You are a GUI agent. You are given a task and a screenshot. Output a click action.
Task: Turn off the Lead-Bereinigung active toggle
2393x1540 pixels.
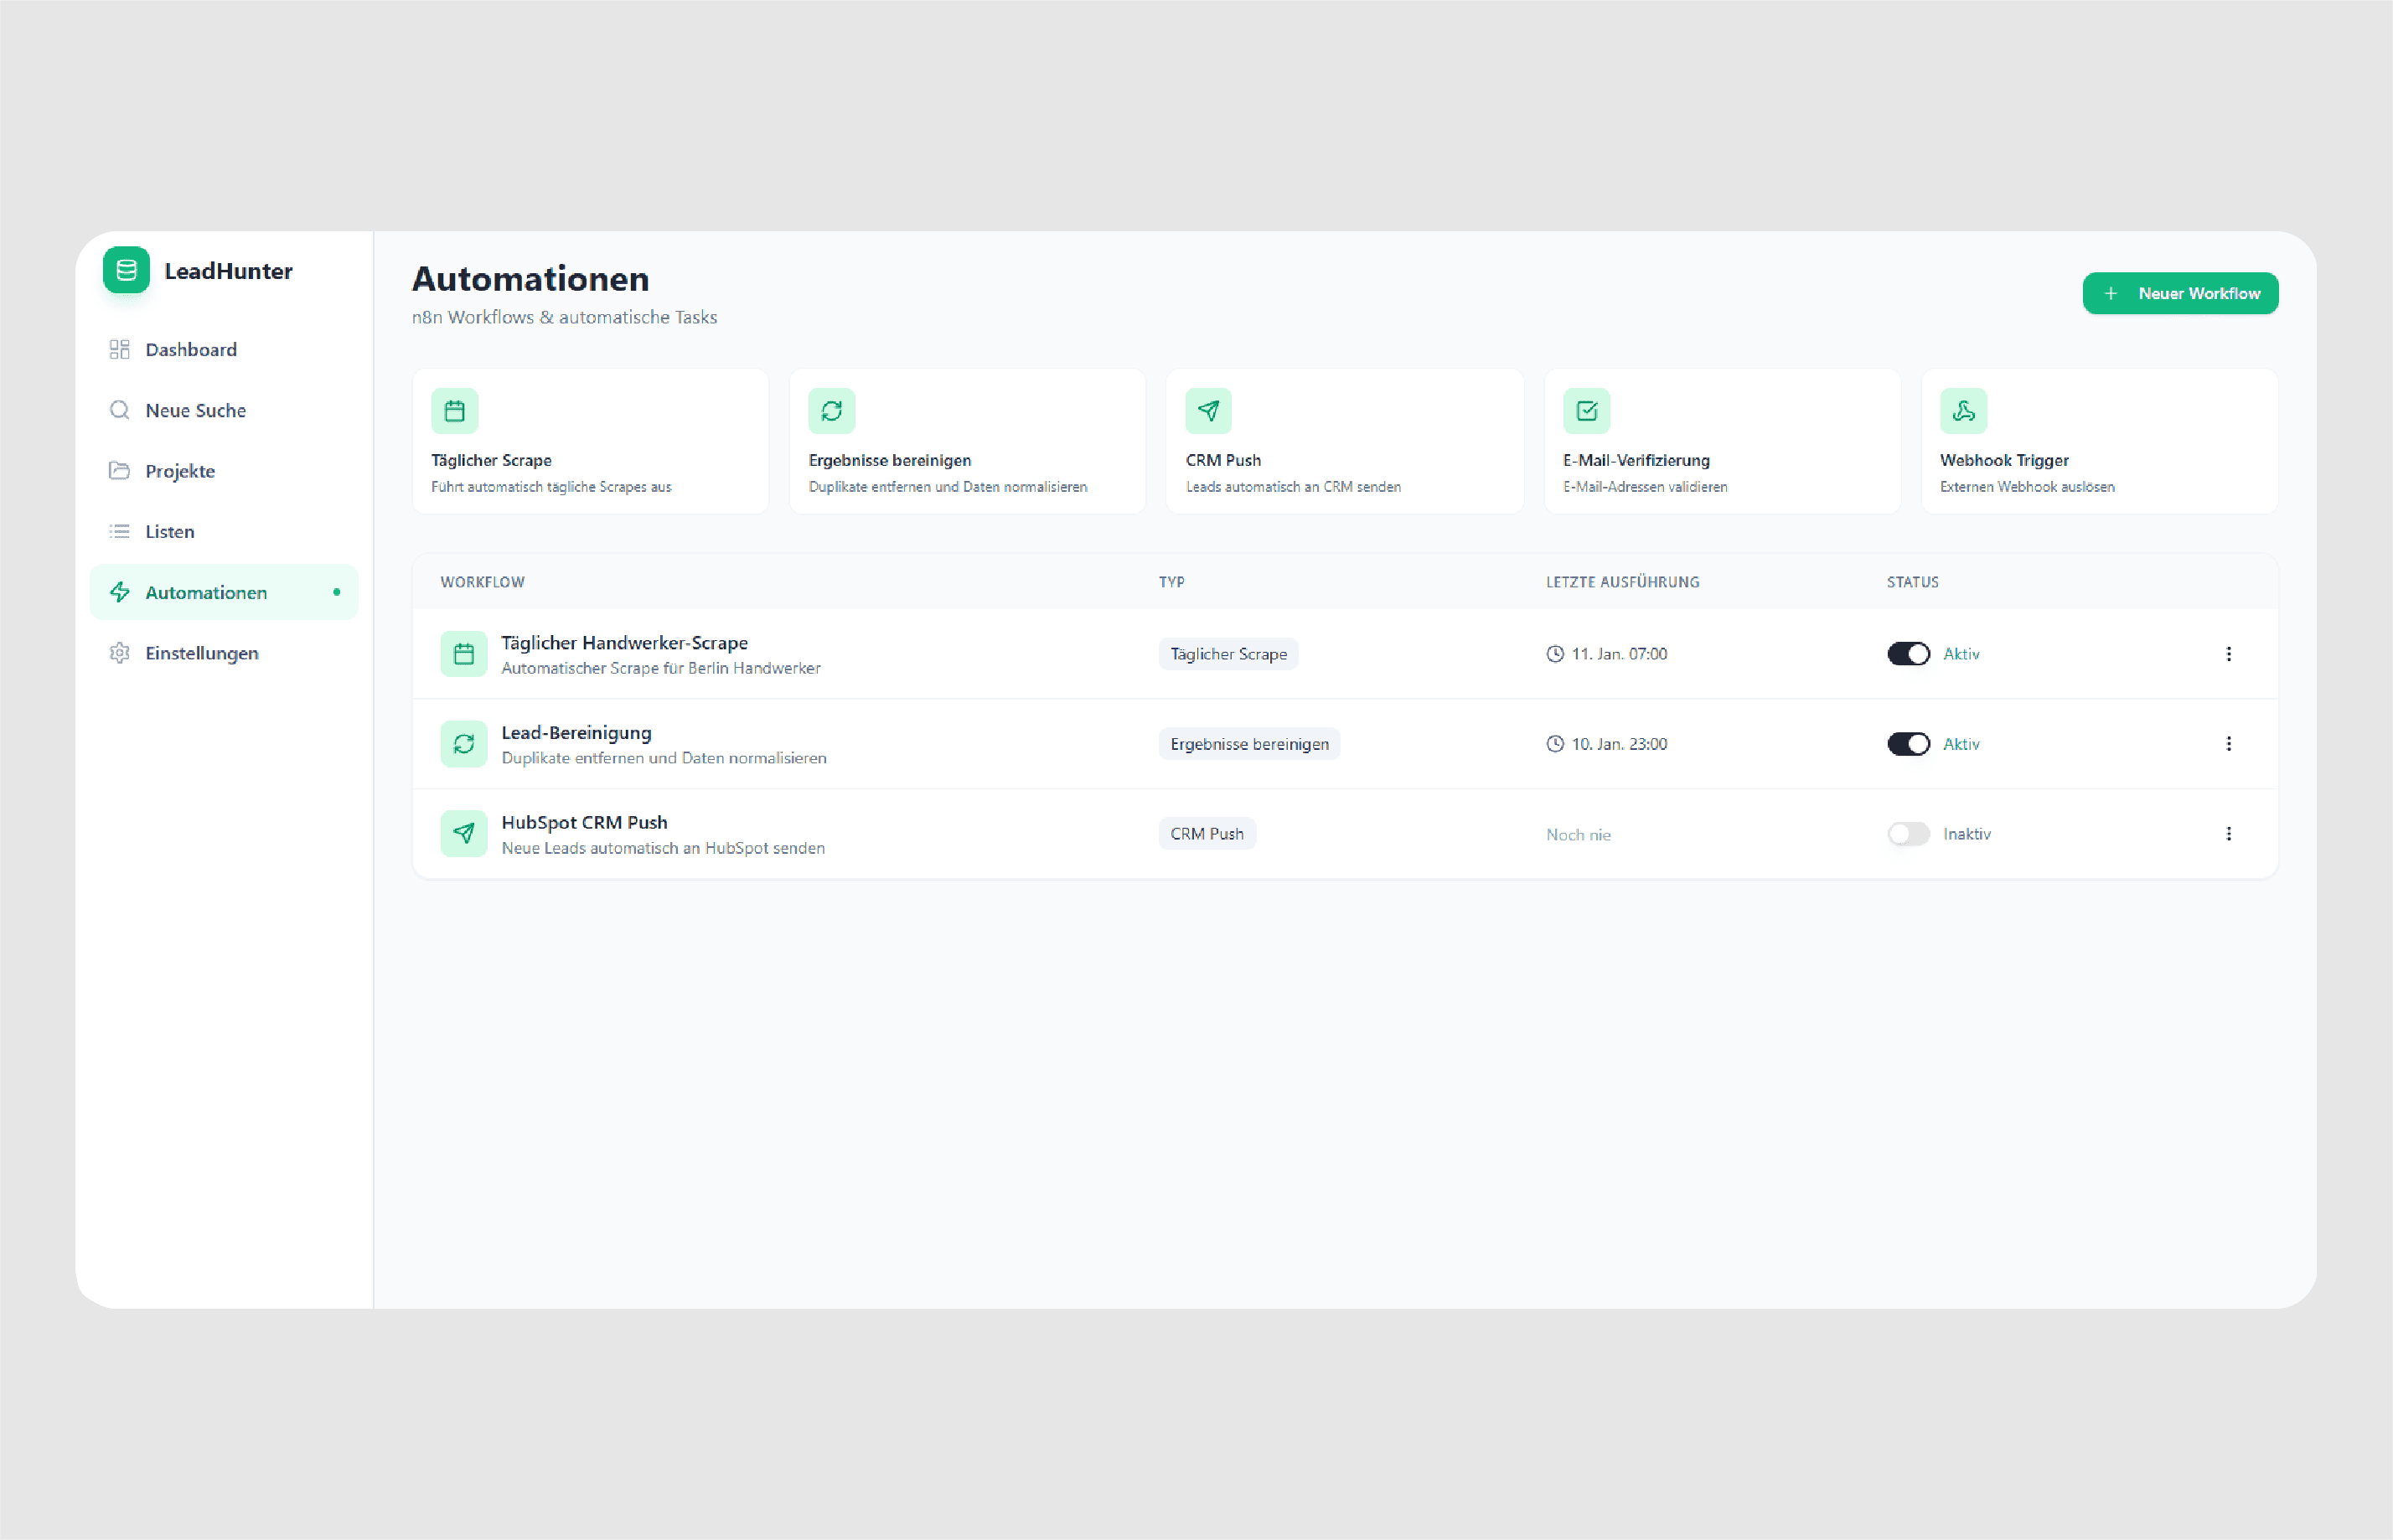[1907, 744]
